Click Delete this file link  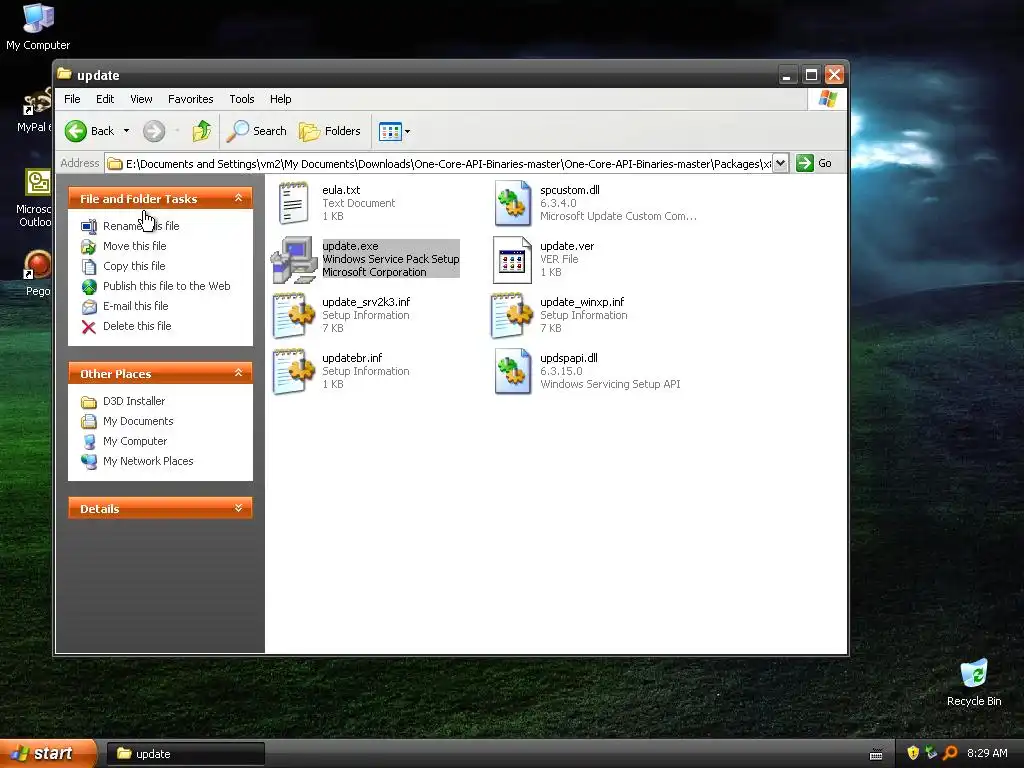137,327
